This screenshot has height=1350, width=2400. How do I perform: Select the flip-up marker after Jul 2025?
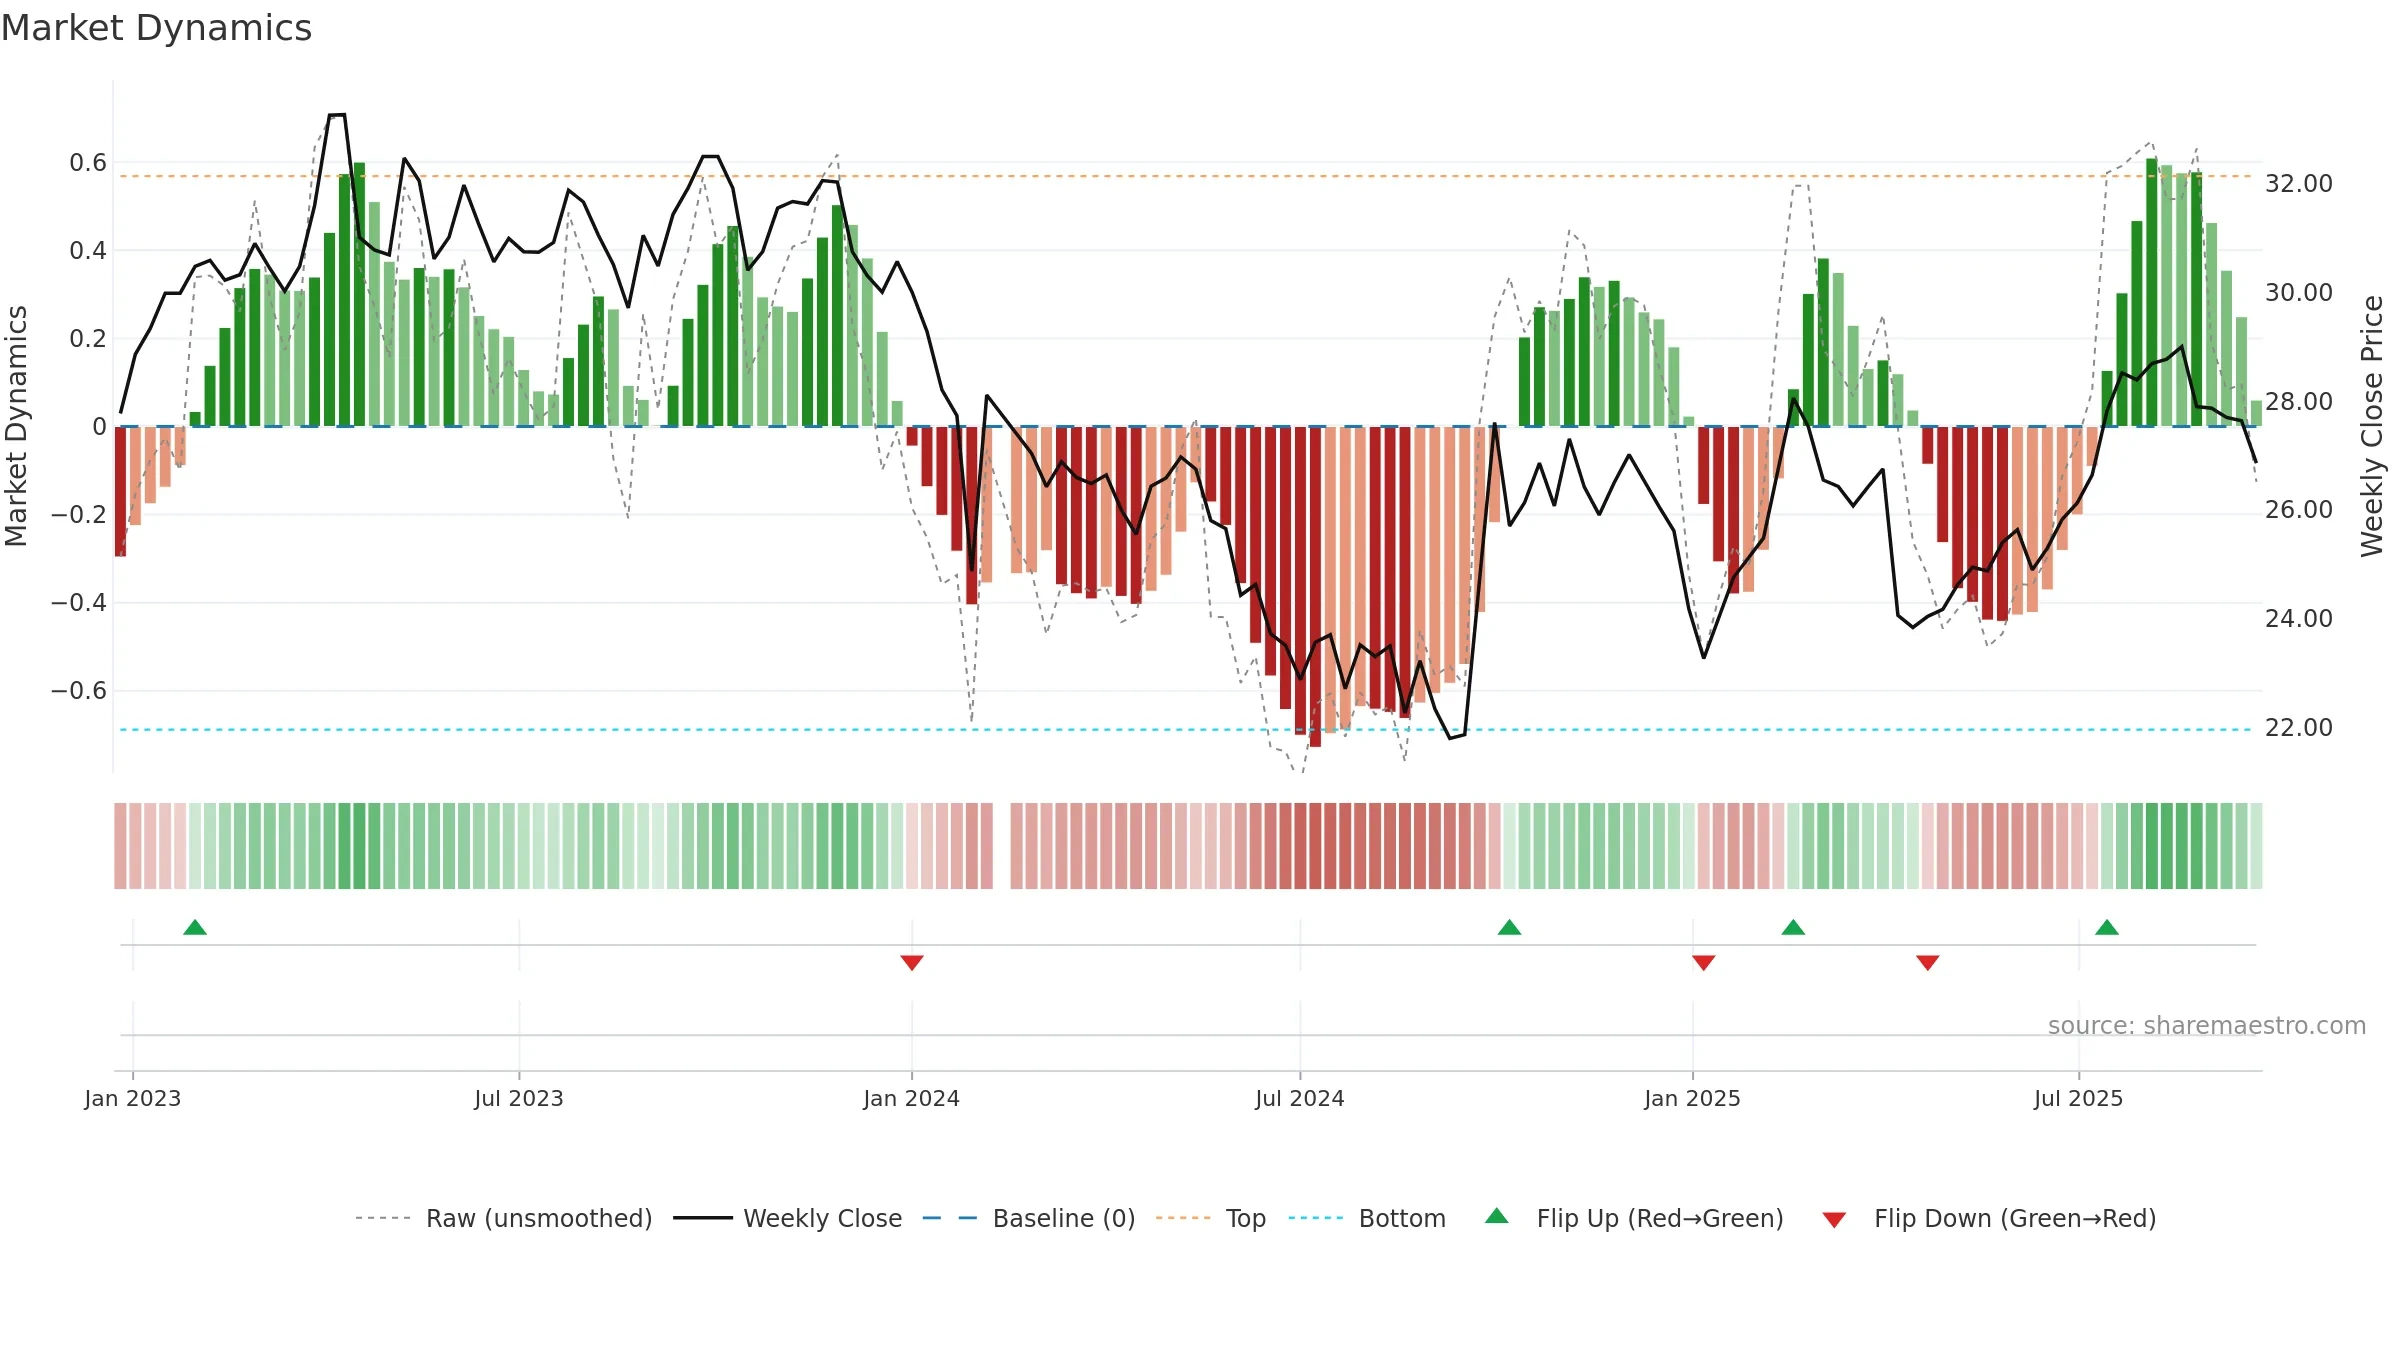click(x=2107, y=927)
